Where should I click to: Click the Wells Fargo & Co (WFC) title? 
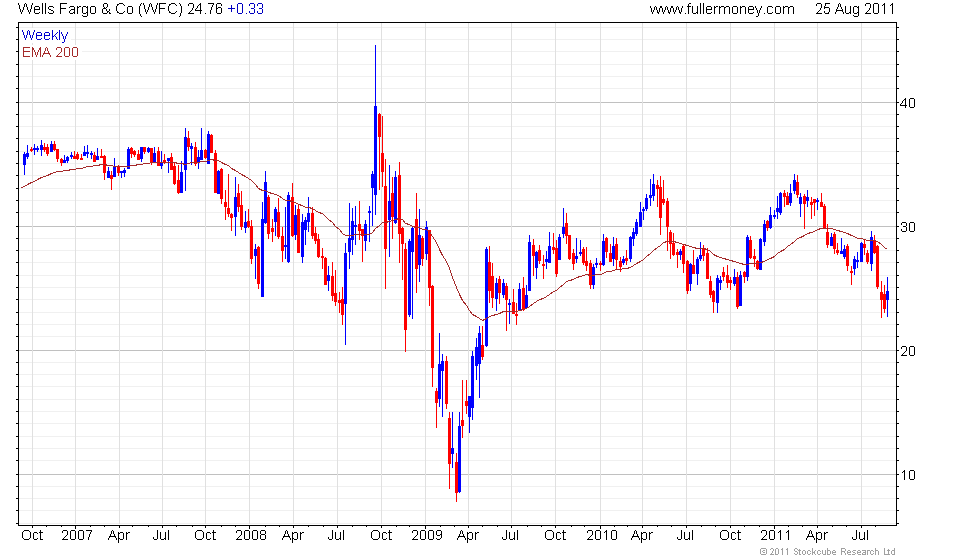tap(100, 9)
